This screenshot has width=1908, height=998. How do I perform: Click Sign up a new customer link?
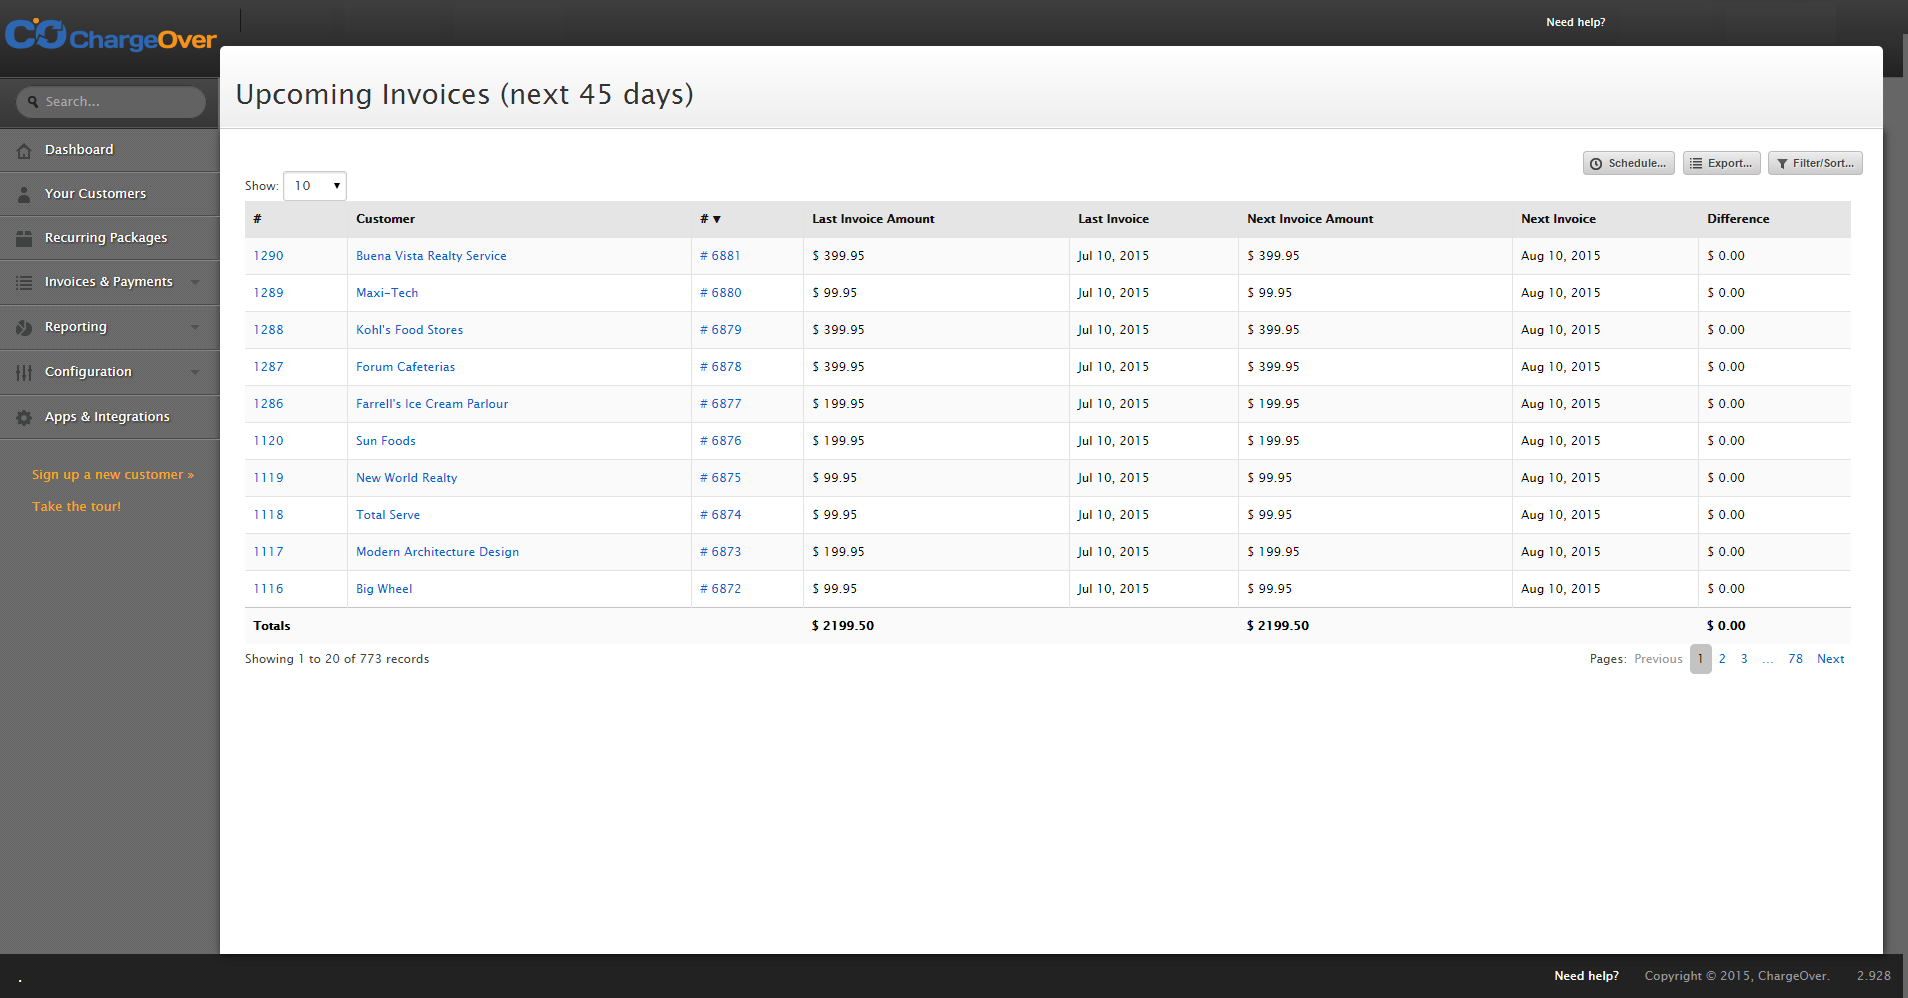pyautogui.click(x=113, y=475)
